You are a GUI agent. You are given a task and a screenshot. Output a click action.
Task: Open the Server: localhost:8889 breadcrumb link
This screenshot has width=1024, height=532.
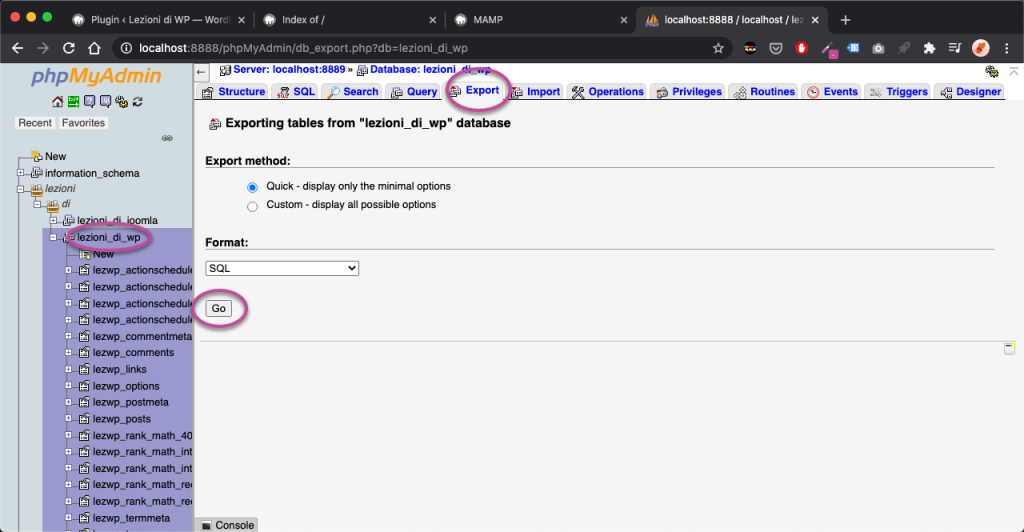[x=289, y=69]
